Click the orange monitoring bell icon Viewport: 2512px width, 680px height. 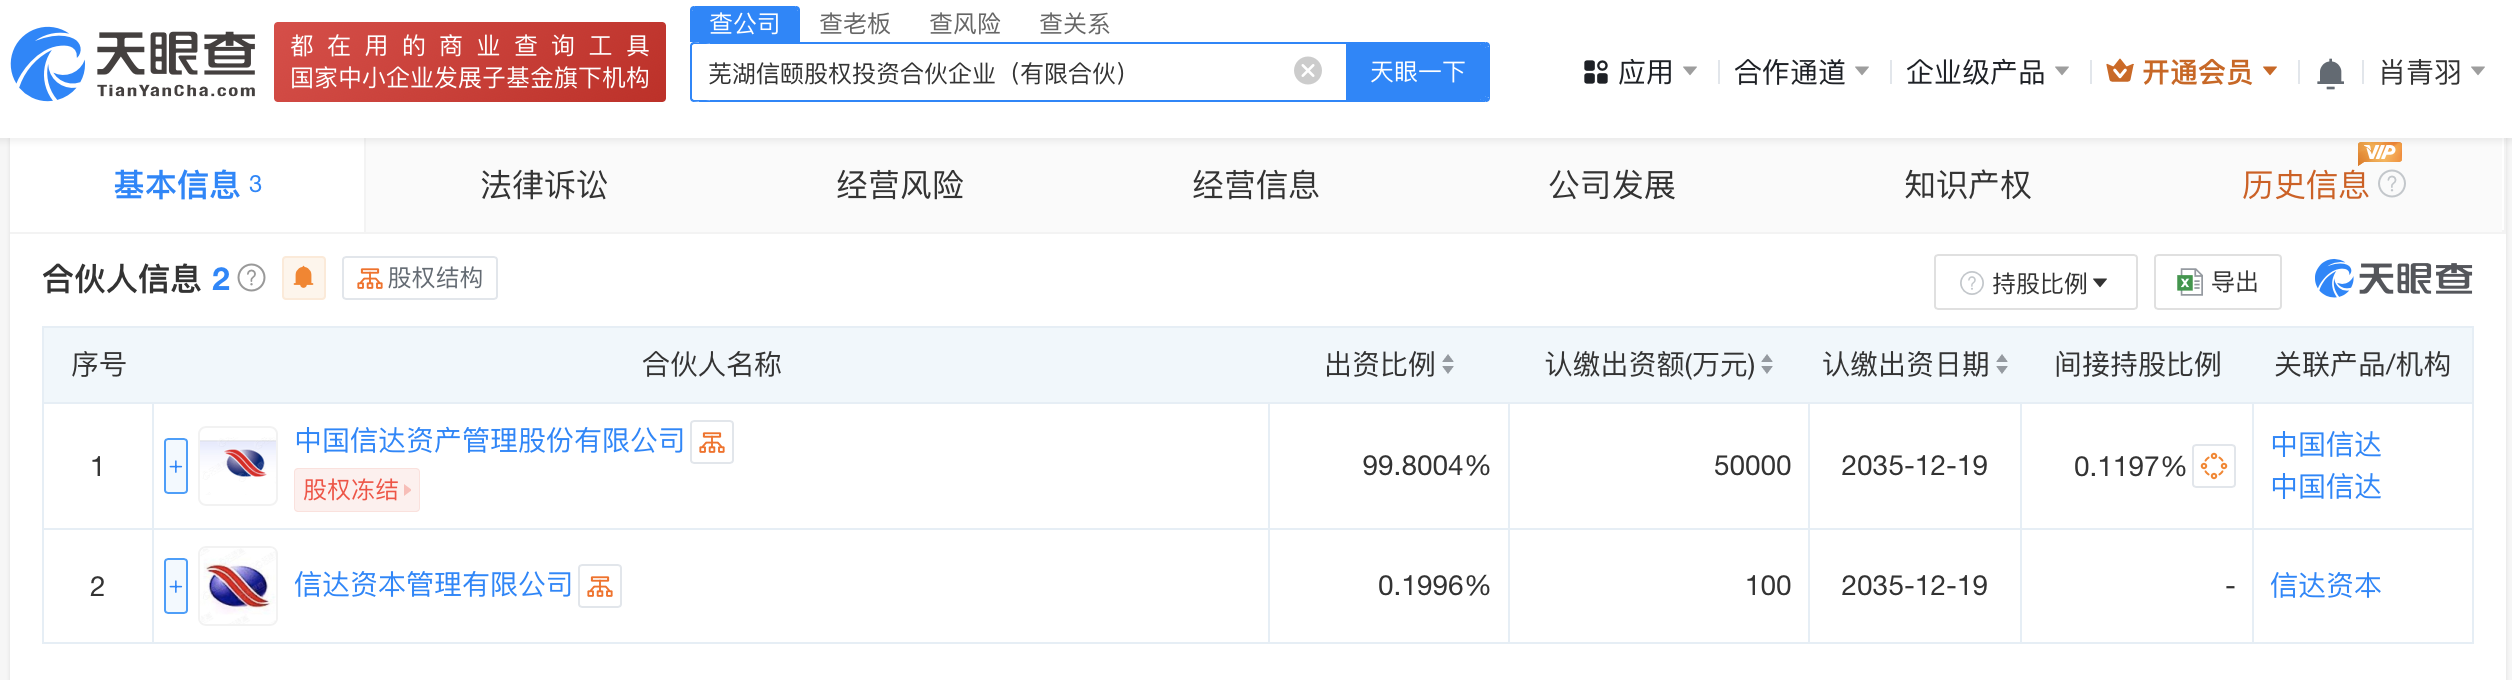(304, 278)
